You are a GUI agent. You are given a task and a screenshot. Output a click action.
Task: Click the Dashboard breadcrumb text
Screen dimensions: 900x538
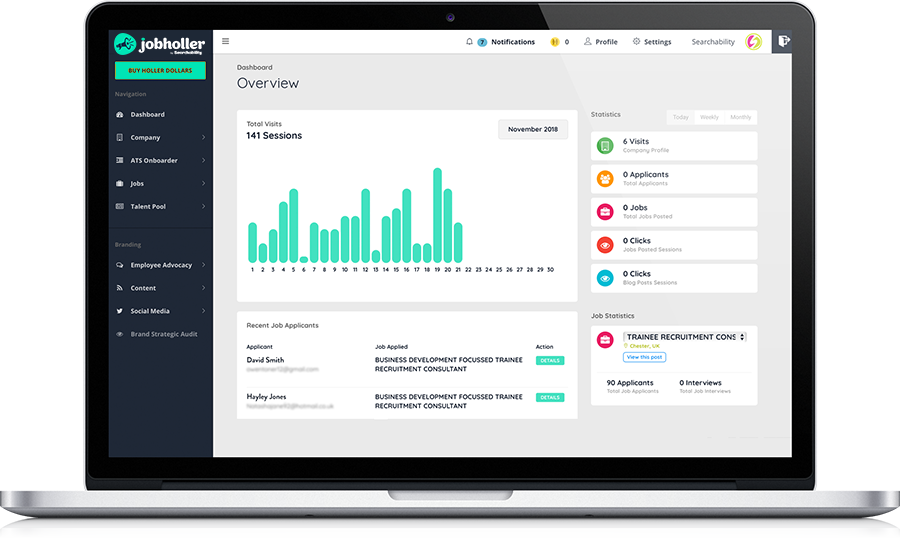[x=254, y=67]
